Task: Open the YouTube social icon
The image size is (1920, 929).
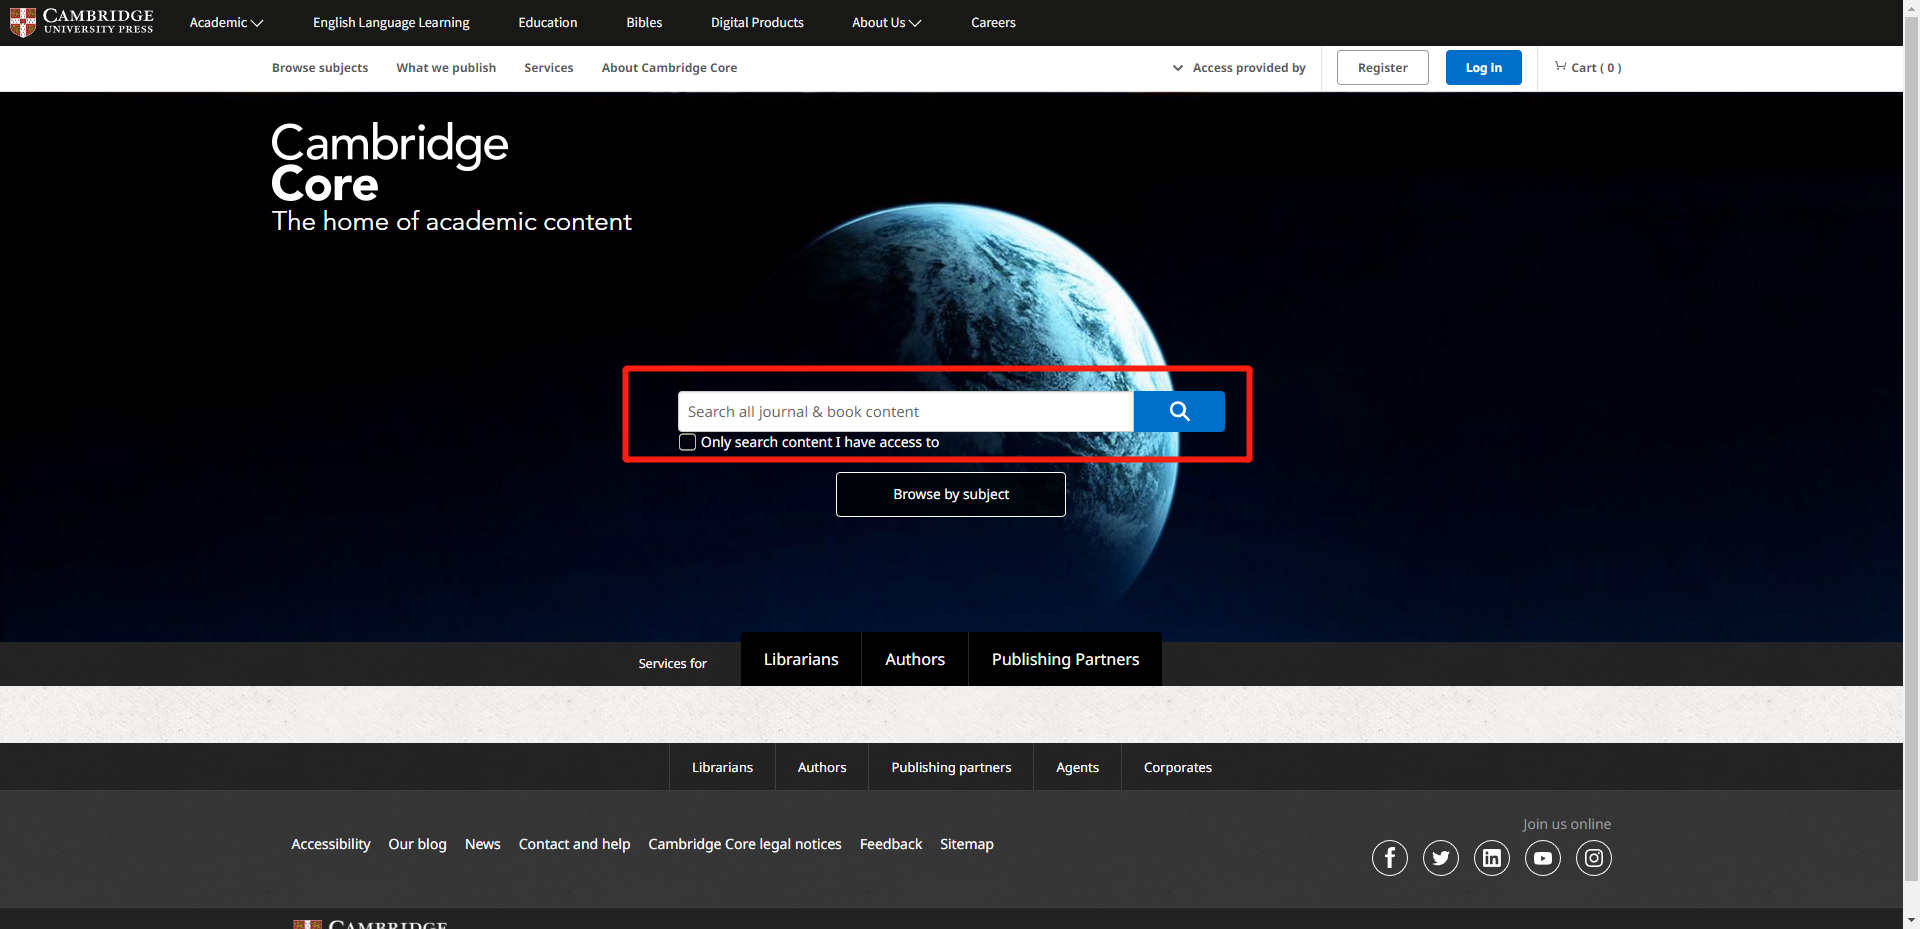Action: [1543, 858]
